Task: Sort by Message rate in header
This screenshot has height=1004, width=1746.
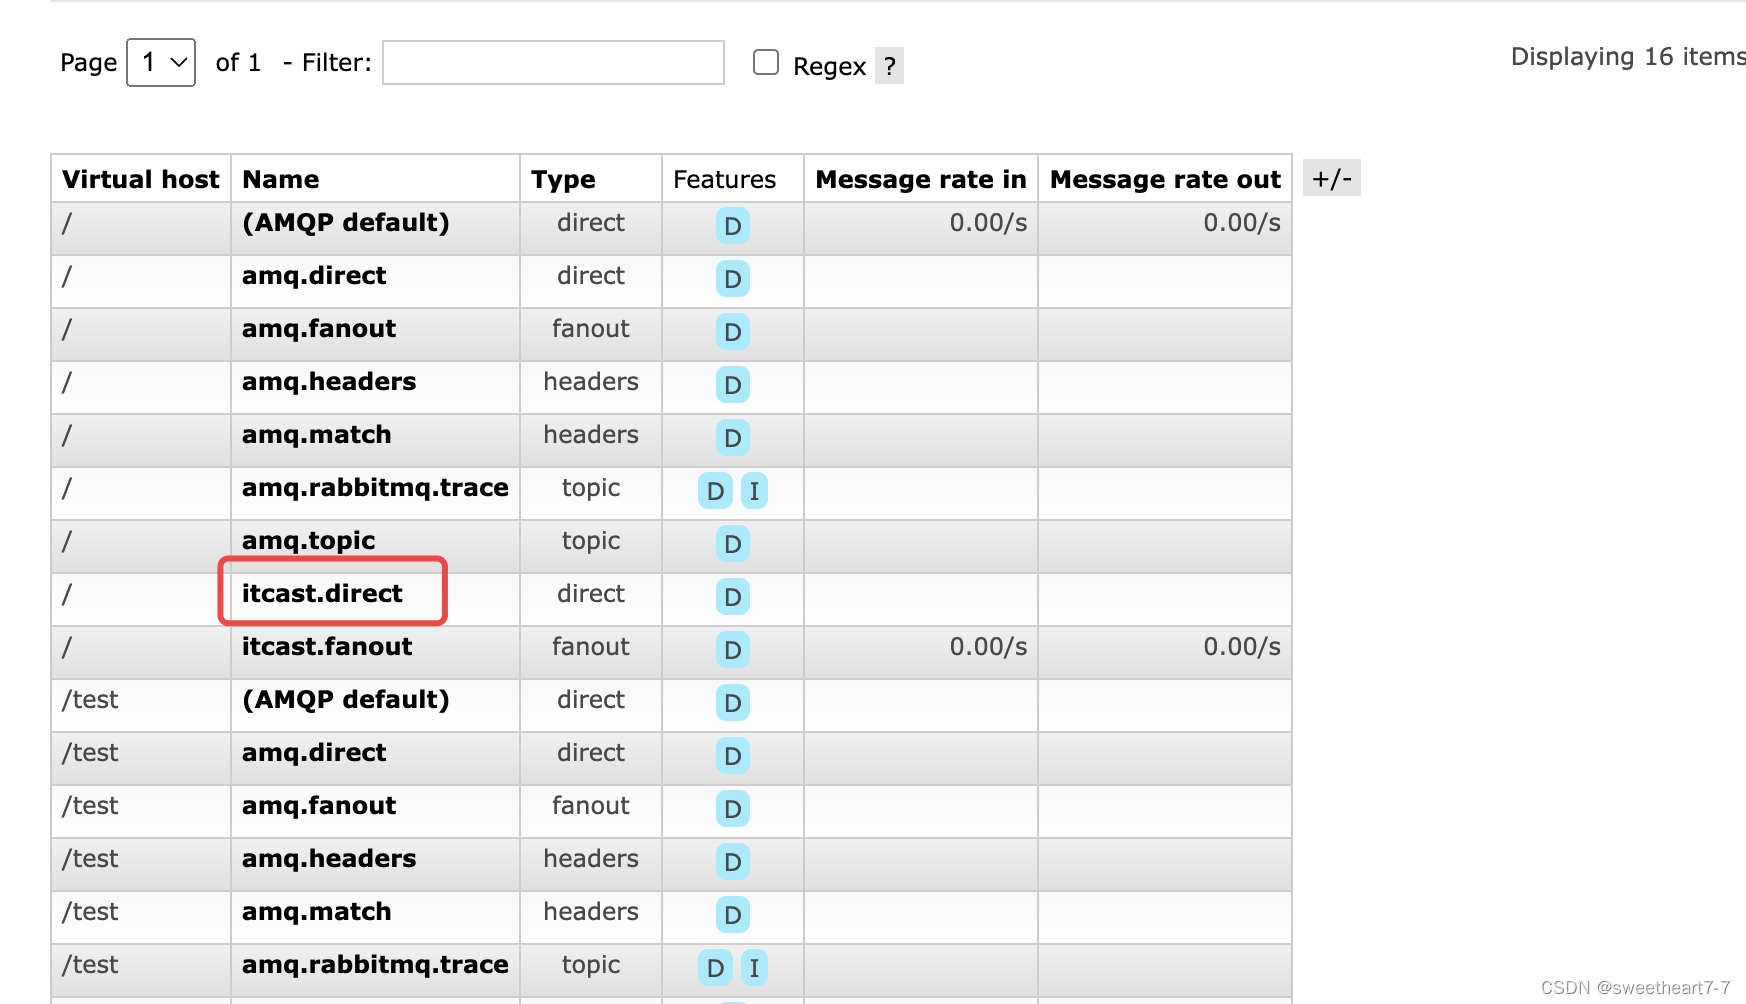Action: [x=921, y=179]
